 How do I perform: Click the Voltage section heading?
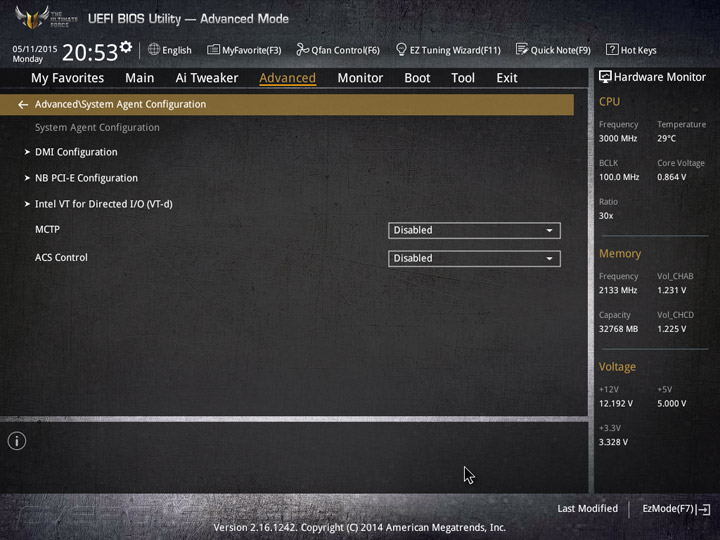(x=617, y=367)
